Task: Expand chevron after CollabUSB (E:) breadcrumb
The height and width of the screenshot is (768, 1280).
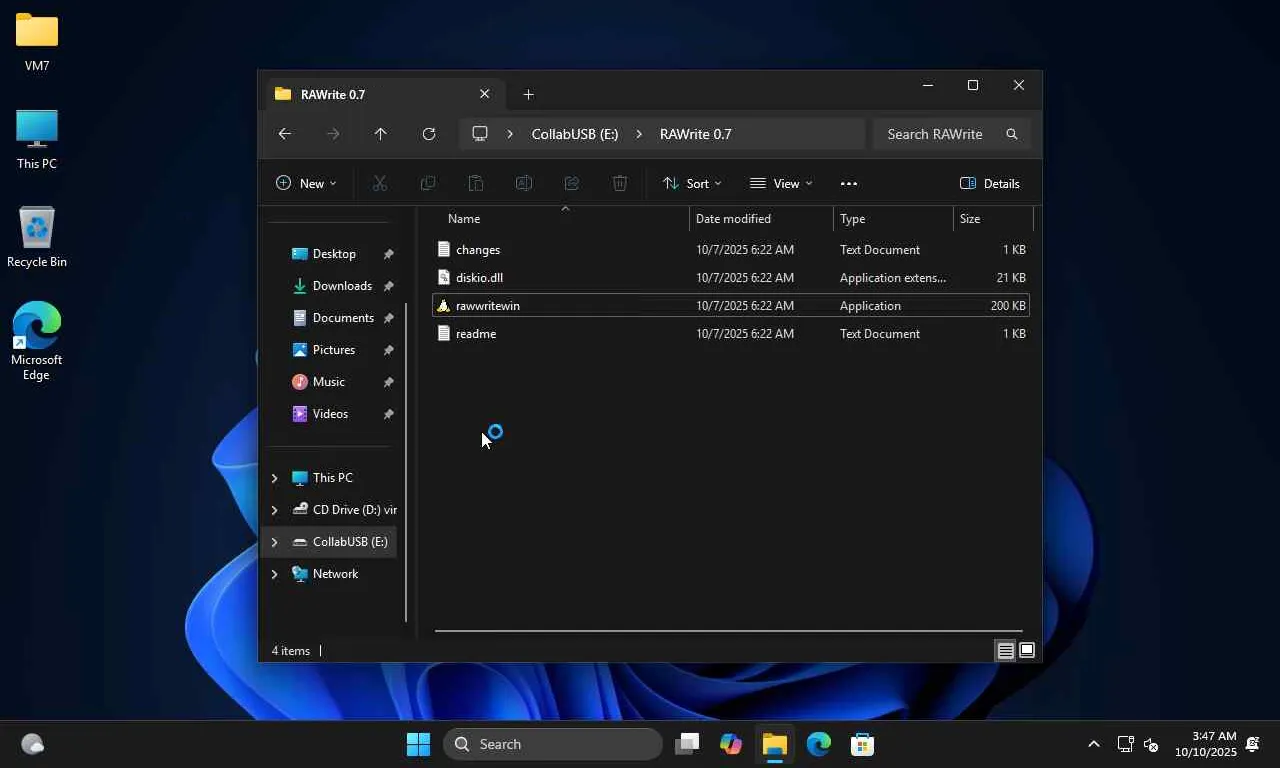Action: (x=639, y=134)
